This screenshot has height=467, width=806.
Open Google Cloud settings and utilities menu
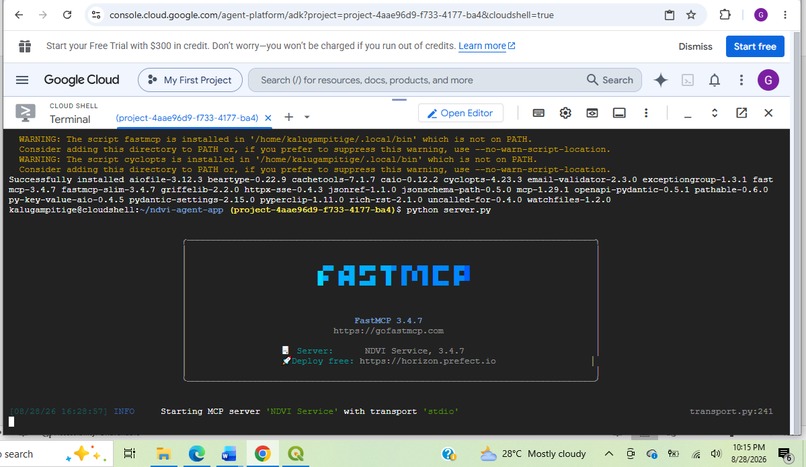pyautogui.click(x=741, y=80)
